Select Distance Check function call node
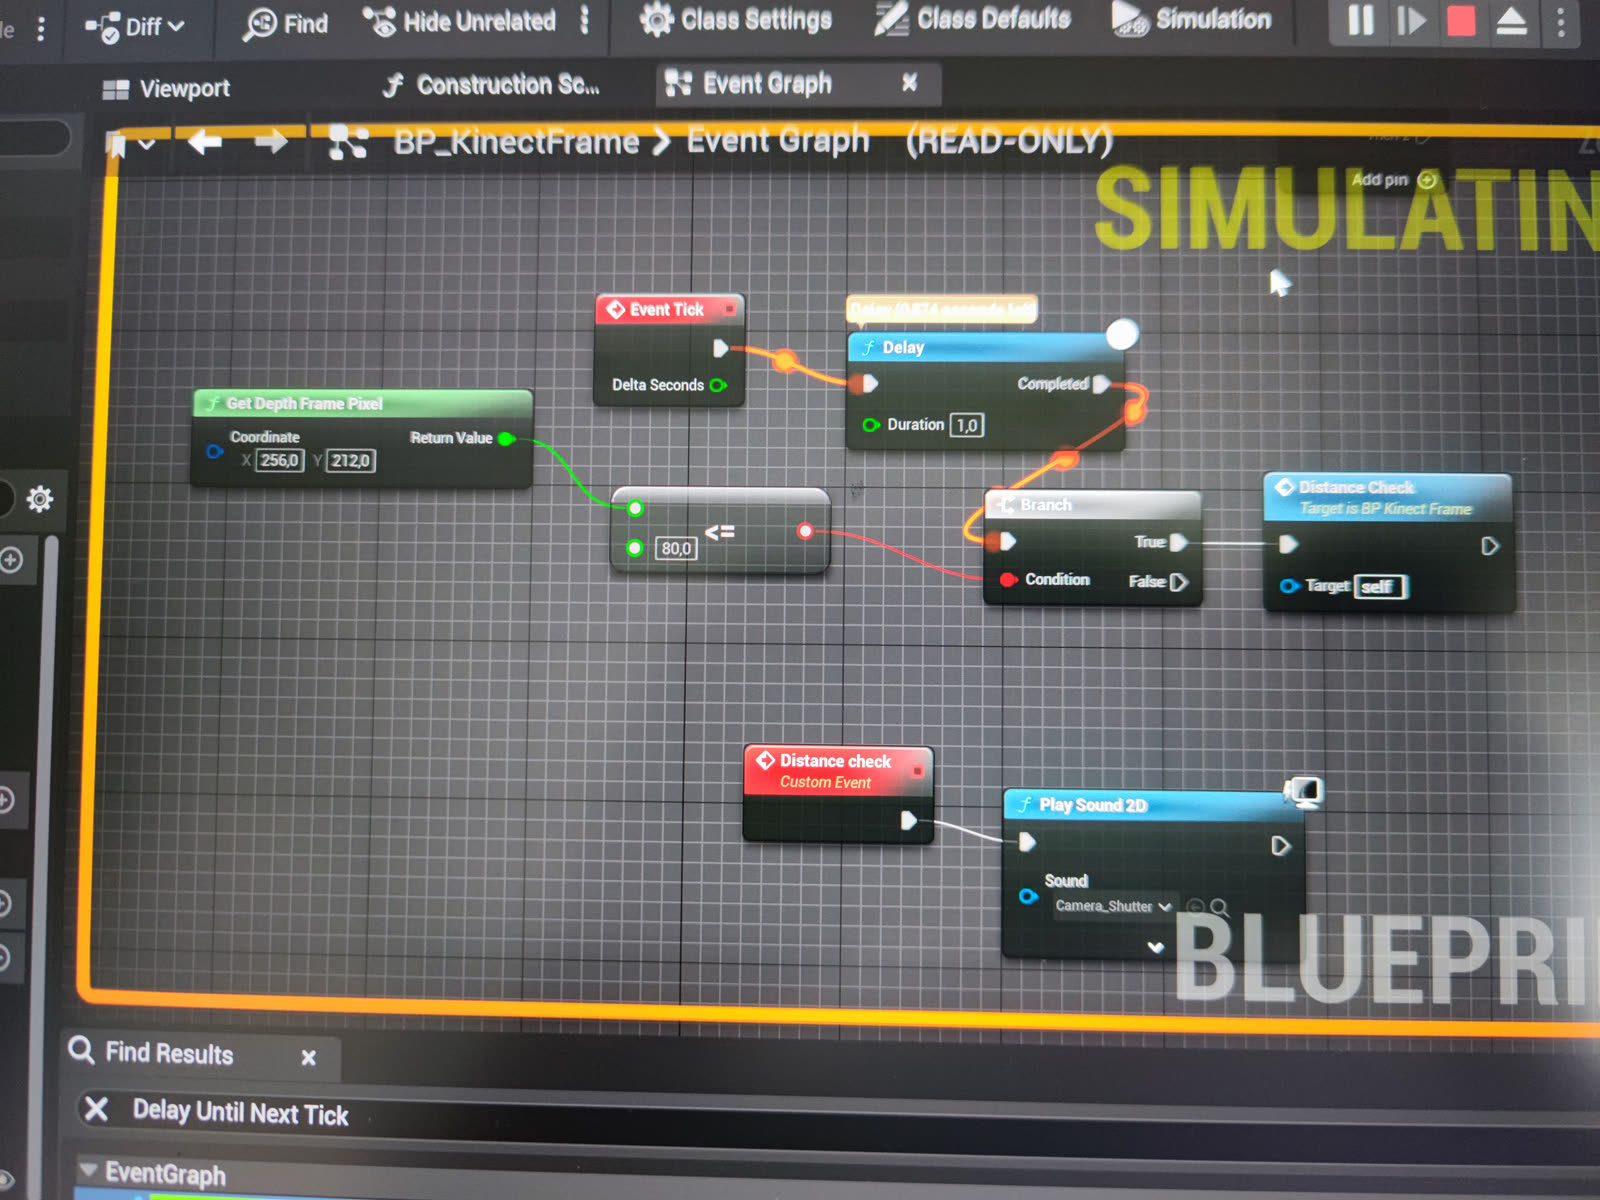 [x=1387, y=497]
